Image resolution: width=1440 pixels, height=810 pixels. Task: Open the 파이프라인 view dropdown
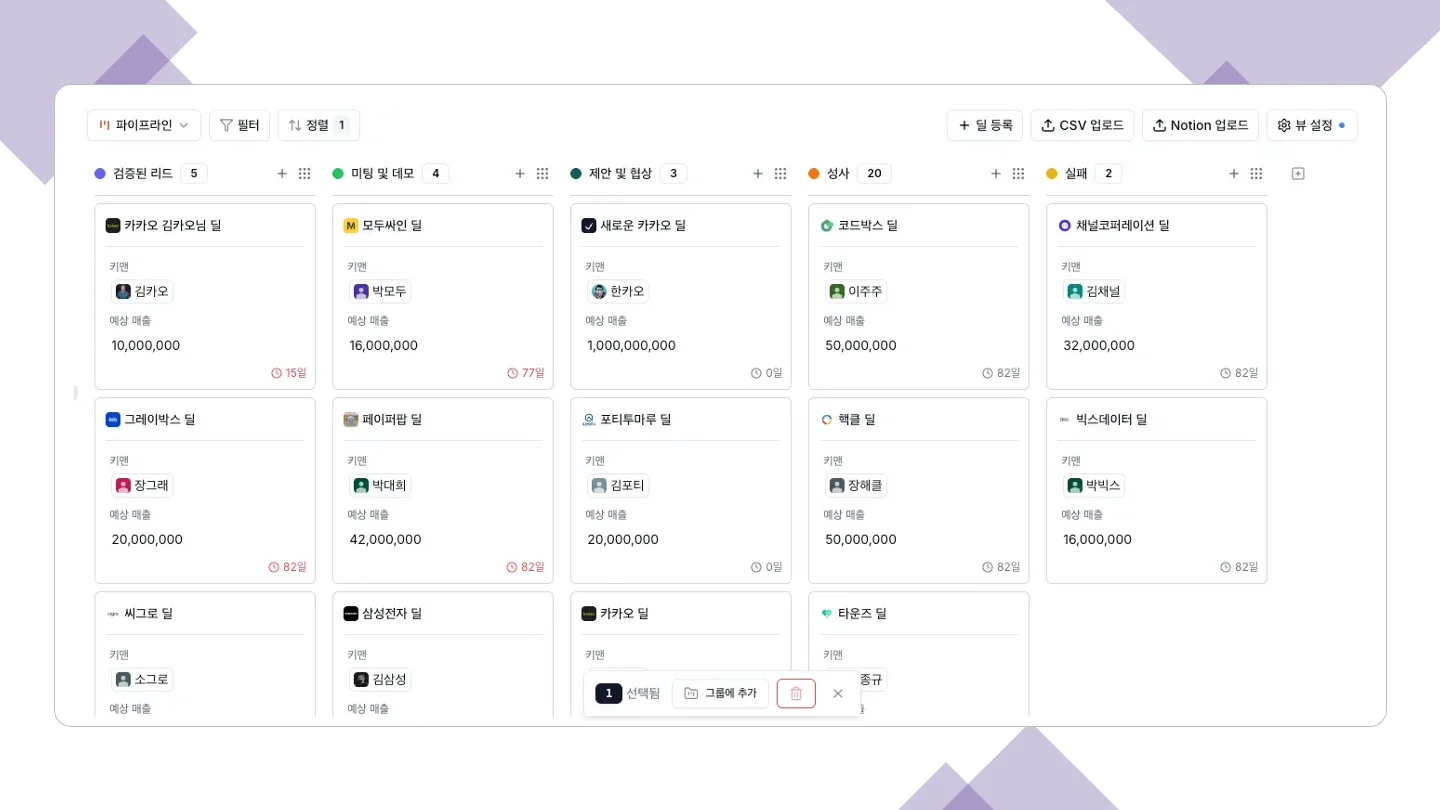click(x=144, y=125)
